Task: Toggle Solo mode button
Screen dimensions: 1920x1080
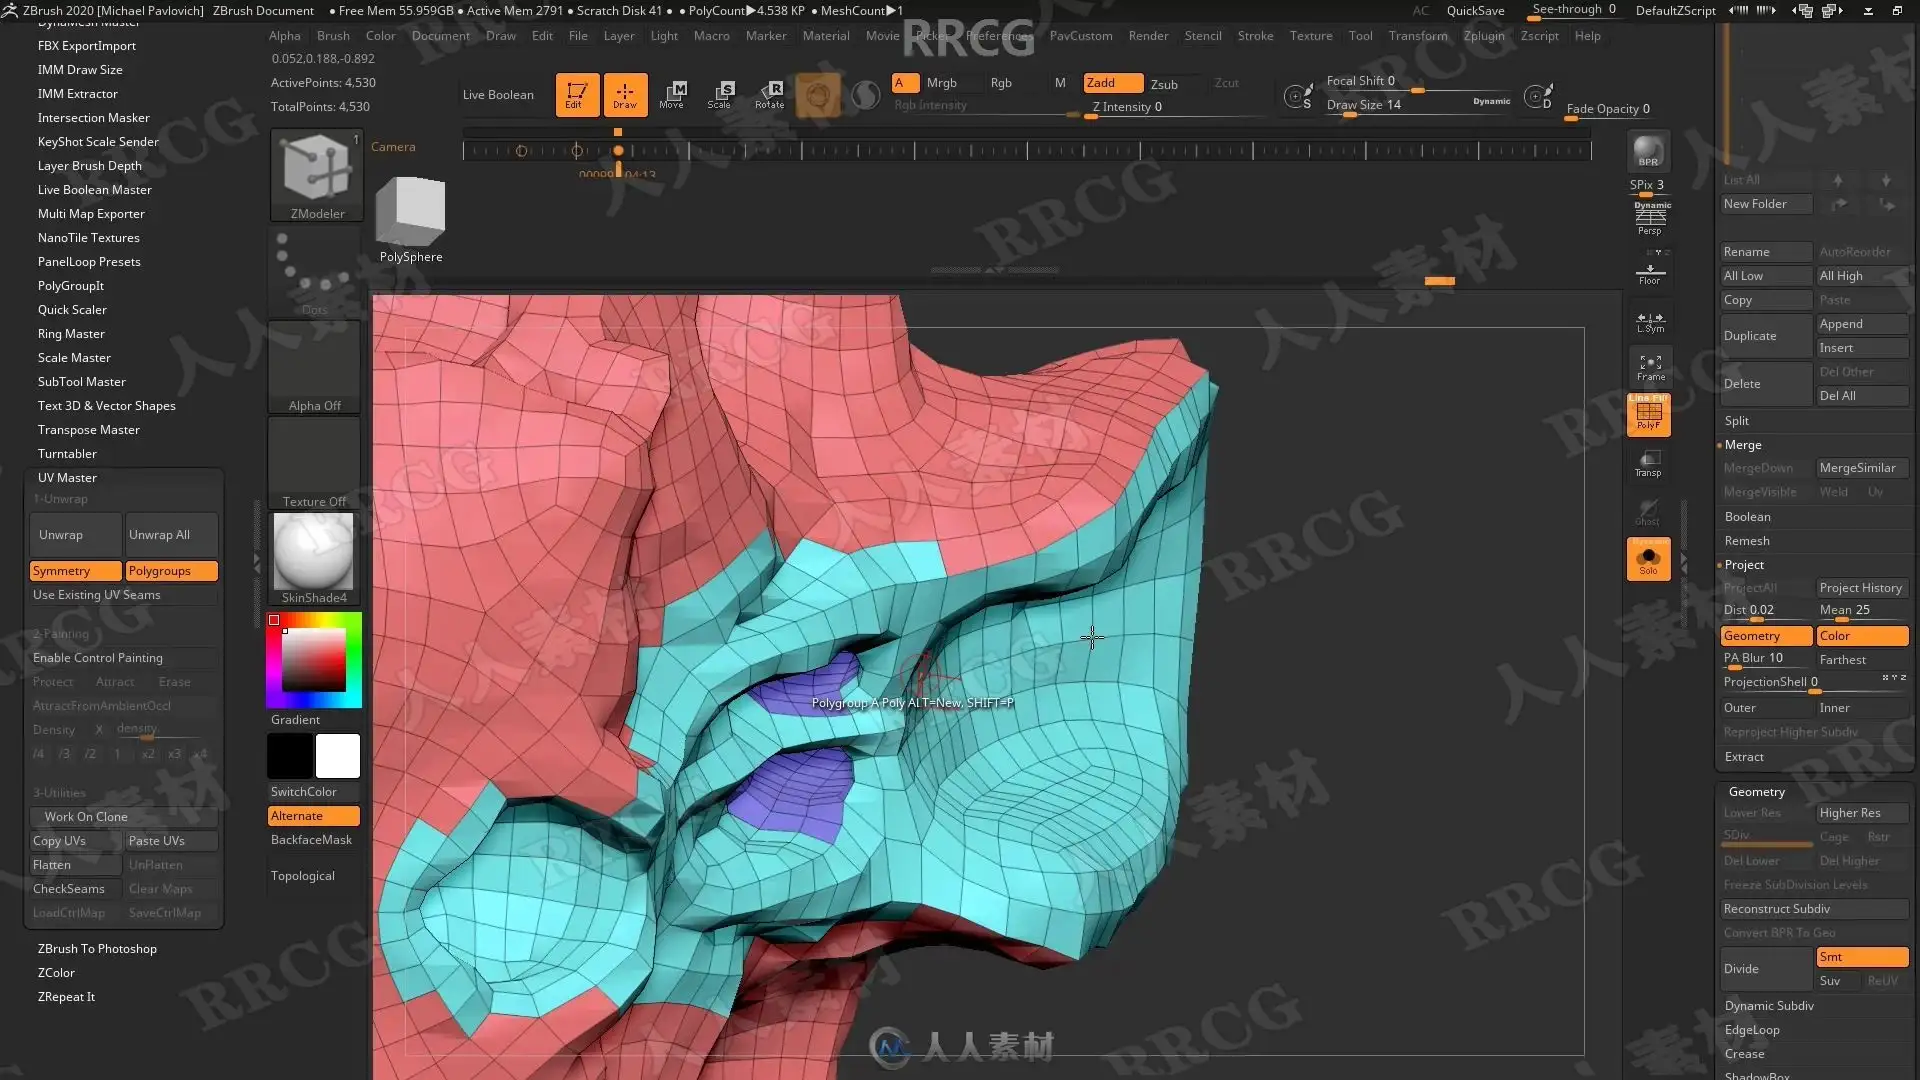Action: click(1648, 559)
